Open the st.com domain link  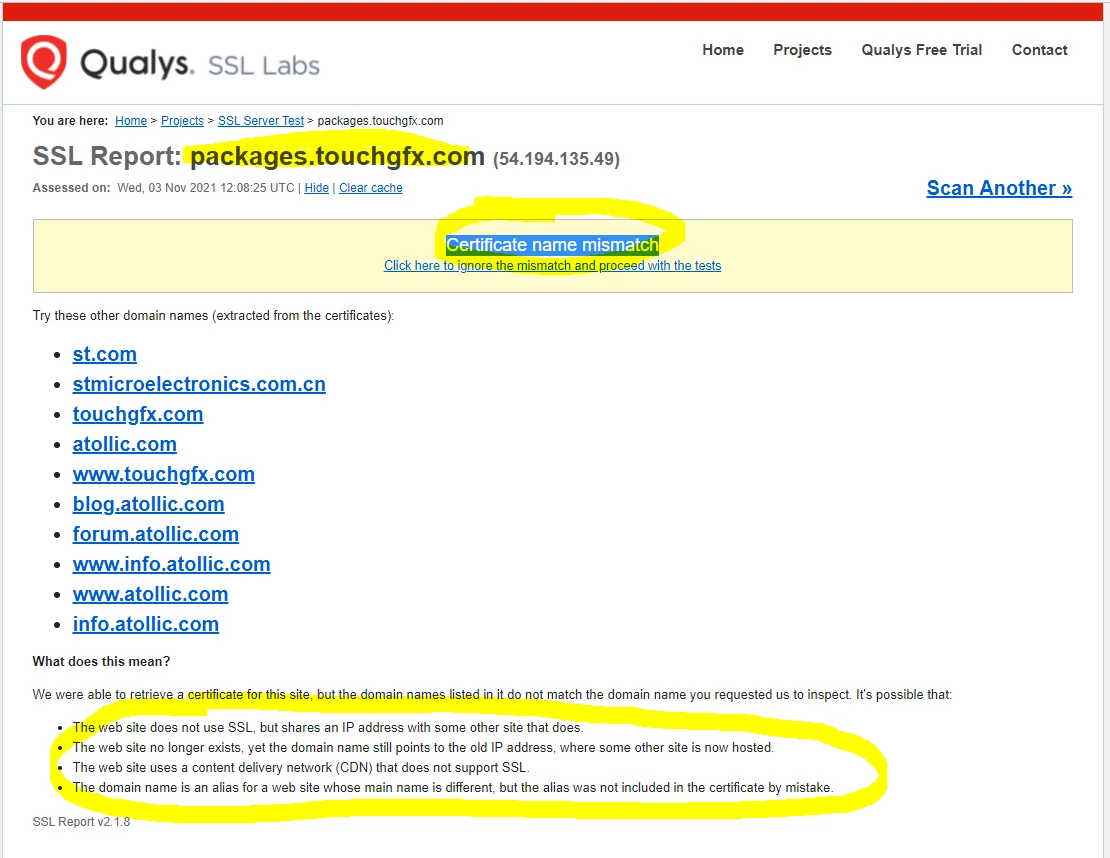click(105, 354)
